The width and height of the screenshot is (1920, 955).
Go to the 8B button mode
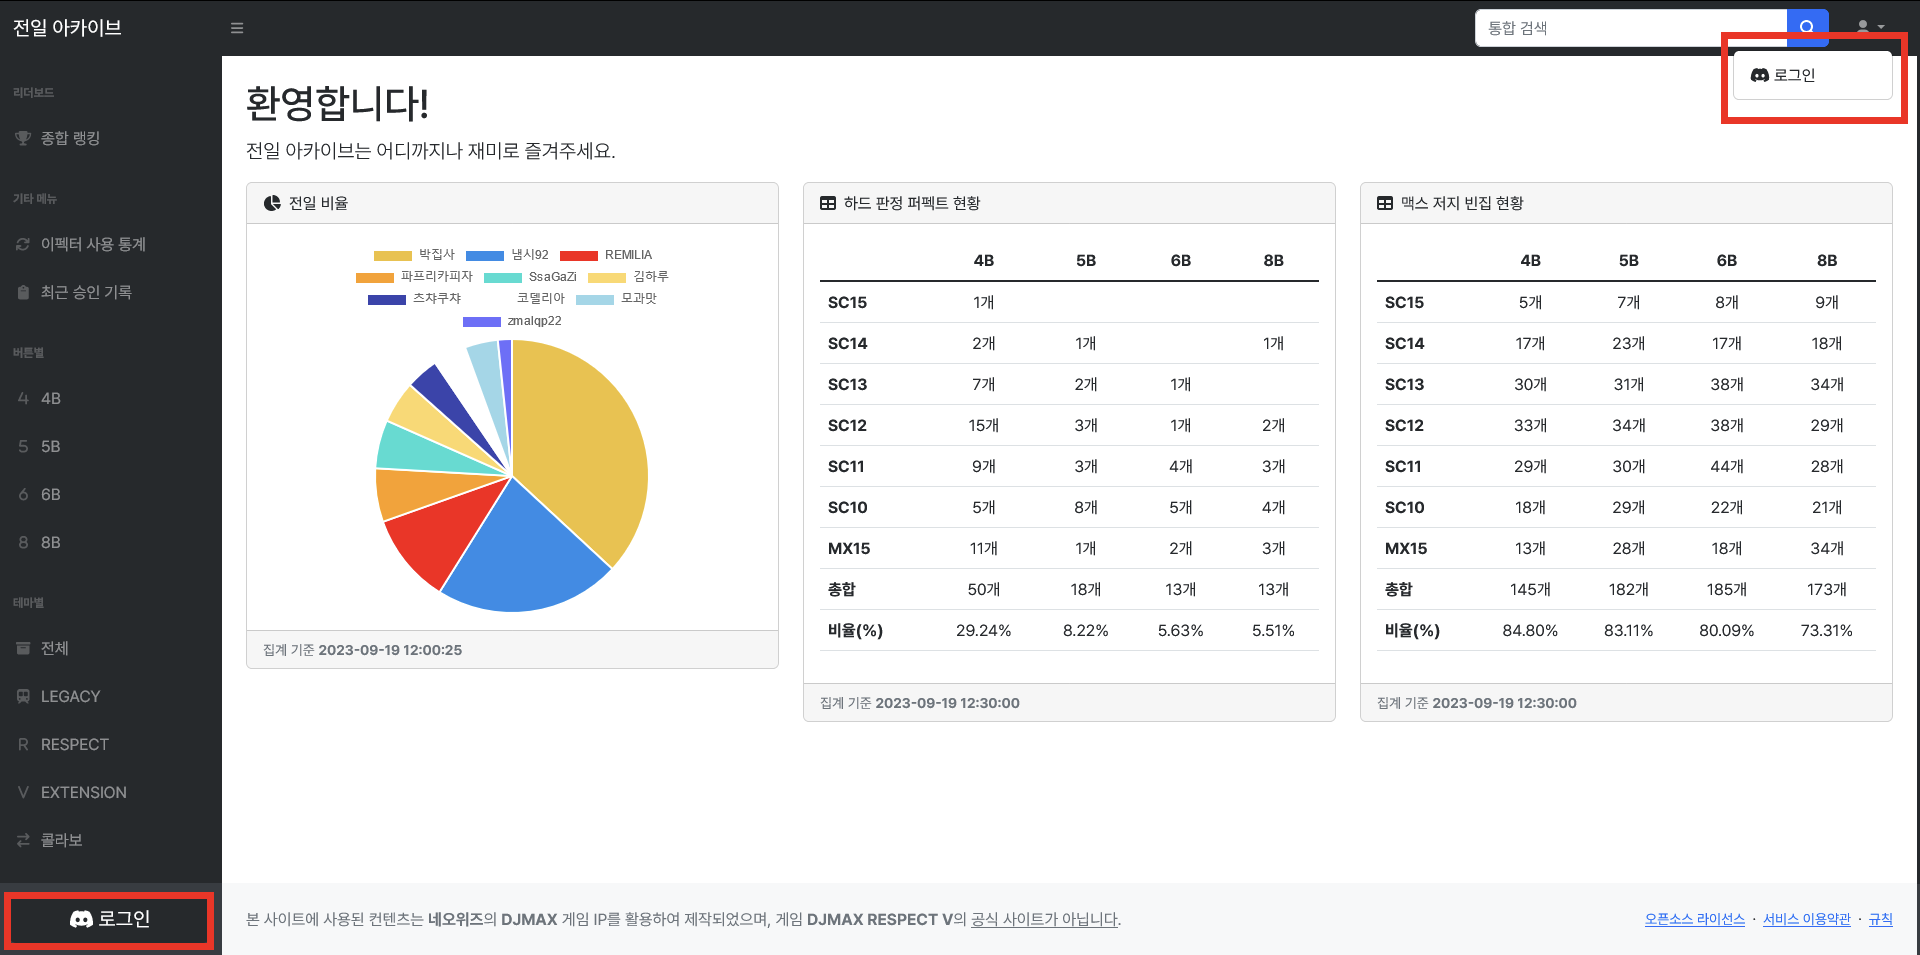[50, 542]
